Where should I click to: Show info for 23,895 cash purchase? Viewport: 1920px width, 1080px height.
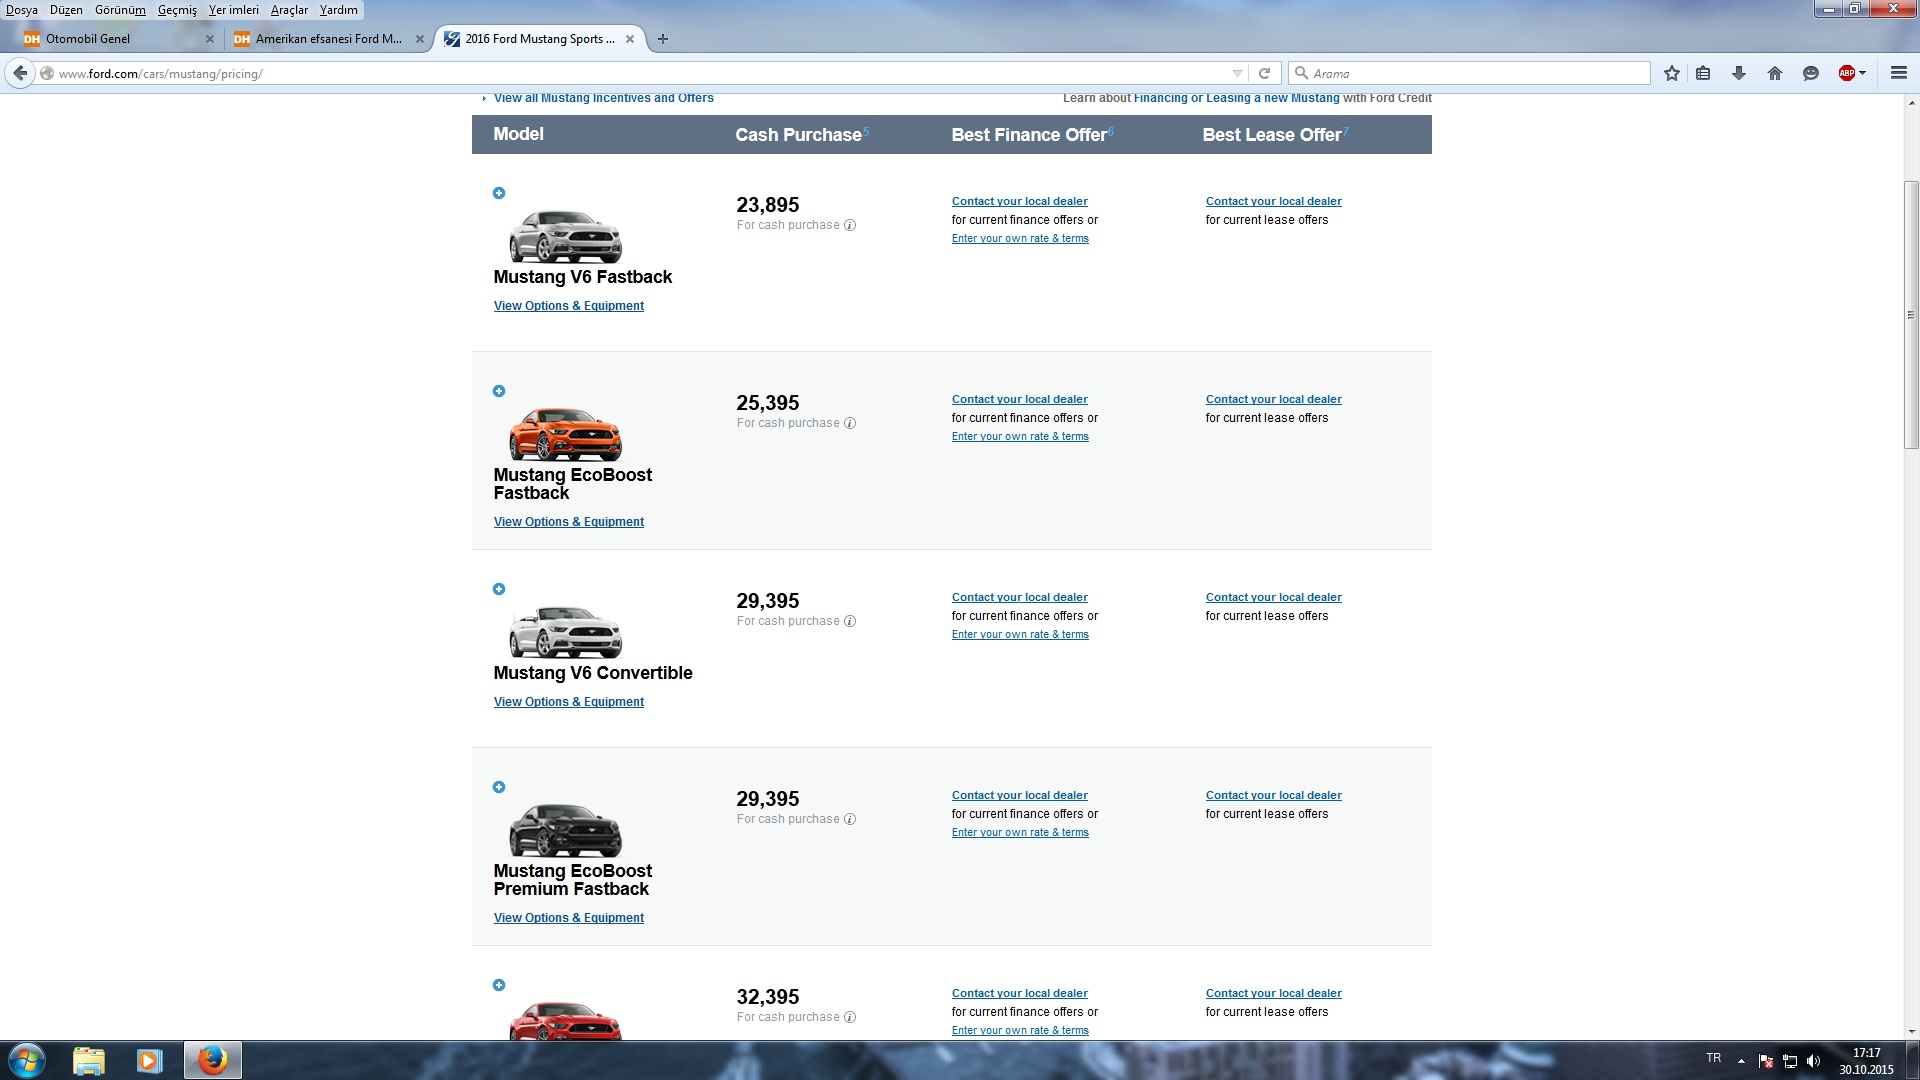click(x=850, y=225)
